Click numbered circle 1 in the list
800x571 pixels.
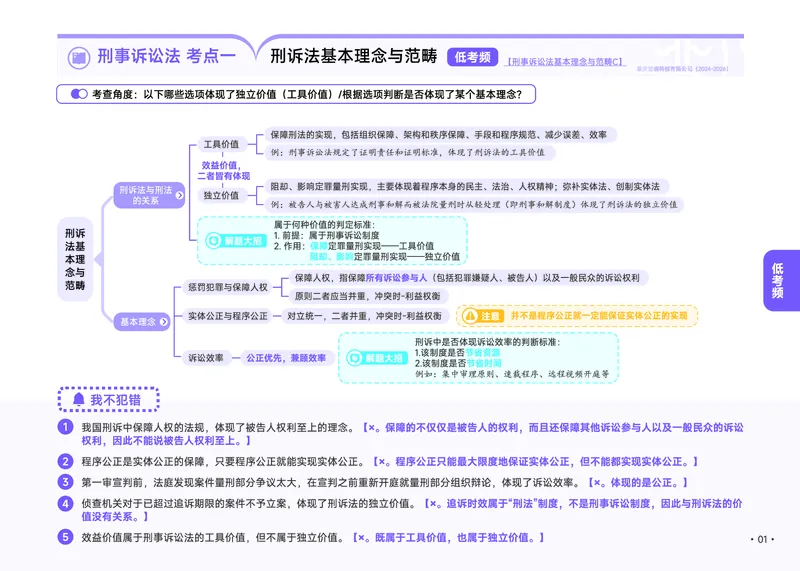(65, 427)
